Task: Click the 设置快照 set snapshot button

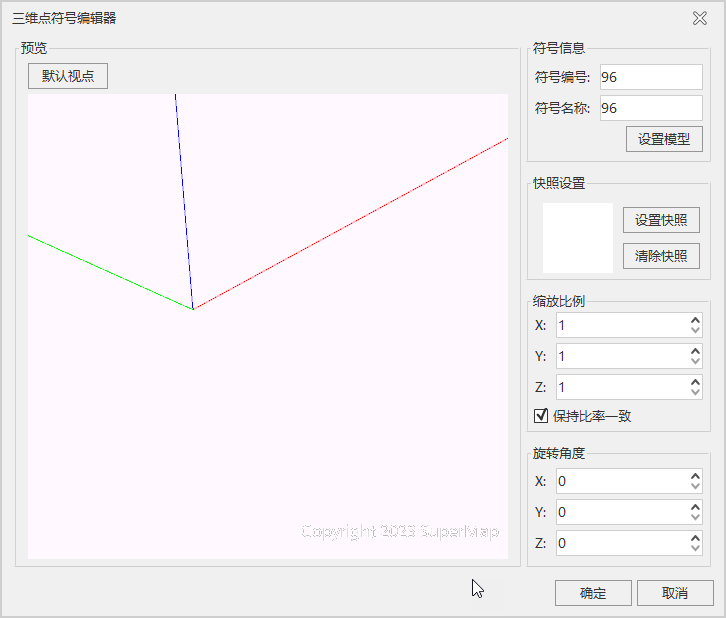Action: 661,221
